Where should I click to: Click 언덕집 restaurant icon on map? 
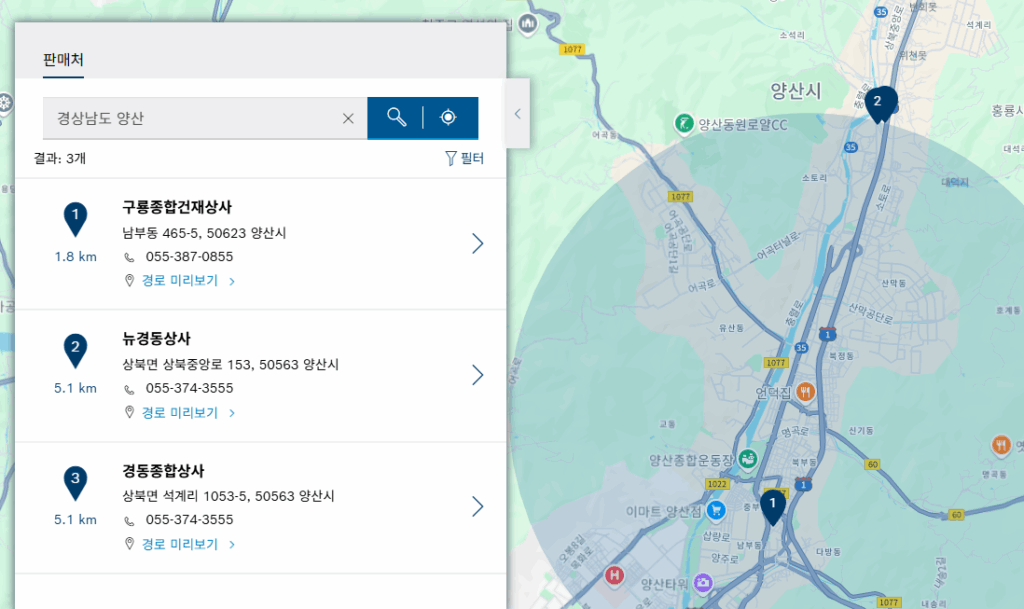click(x=805, y=392)
